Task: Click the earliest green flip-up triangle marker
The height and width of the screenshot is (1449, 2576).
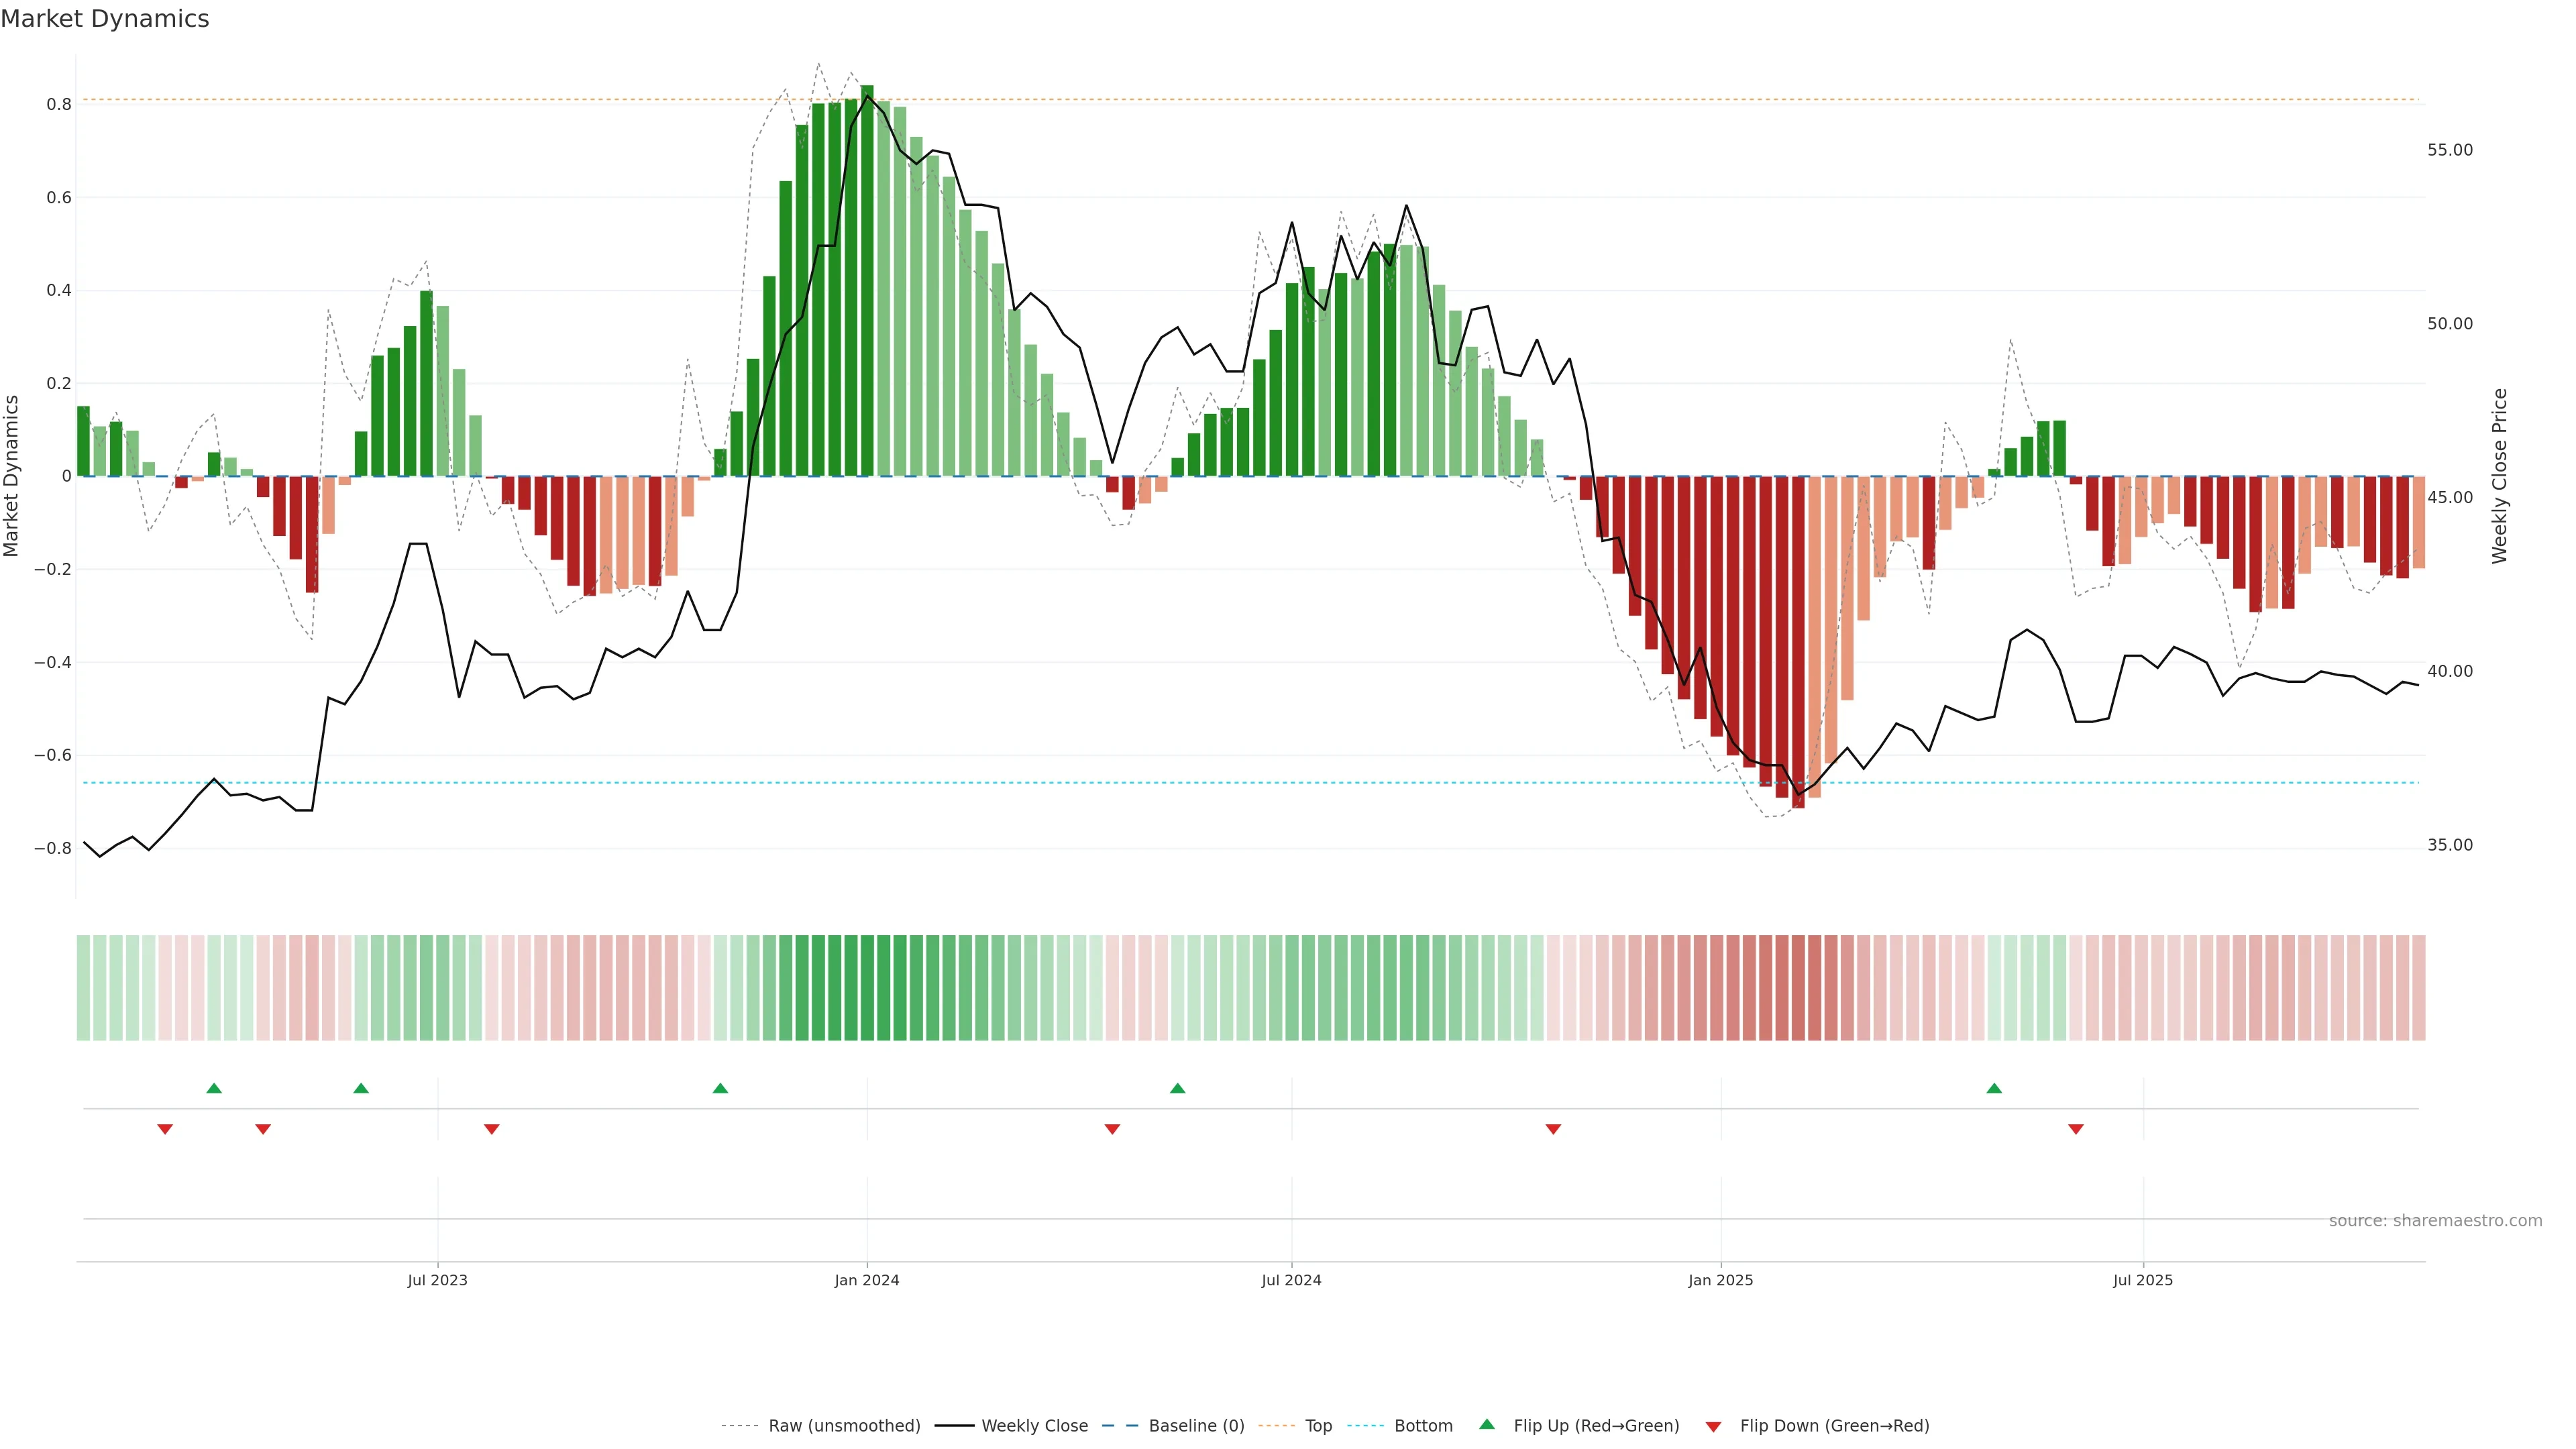Action: 213,1088
